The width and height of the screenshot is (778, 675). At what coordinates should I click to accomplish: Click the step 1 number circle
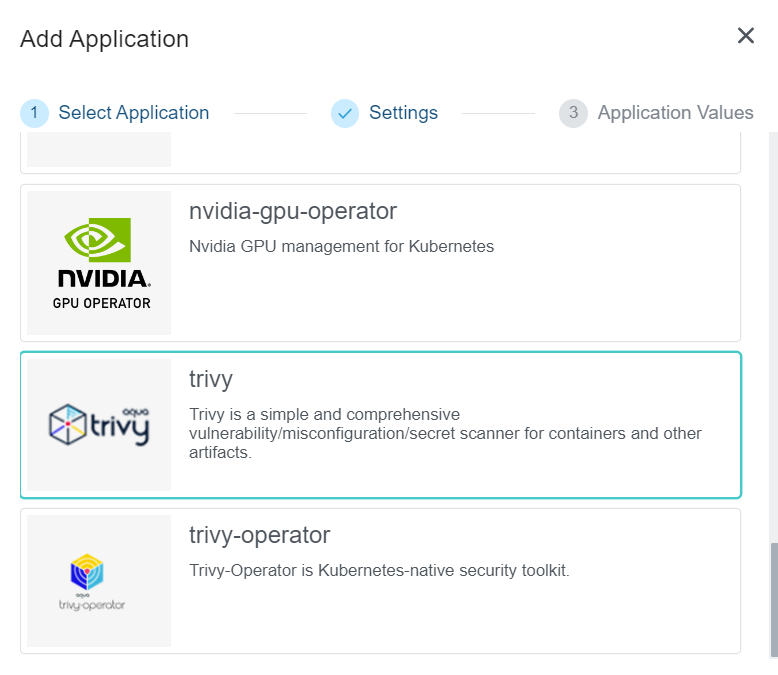tap(34, 113)
